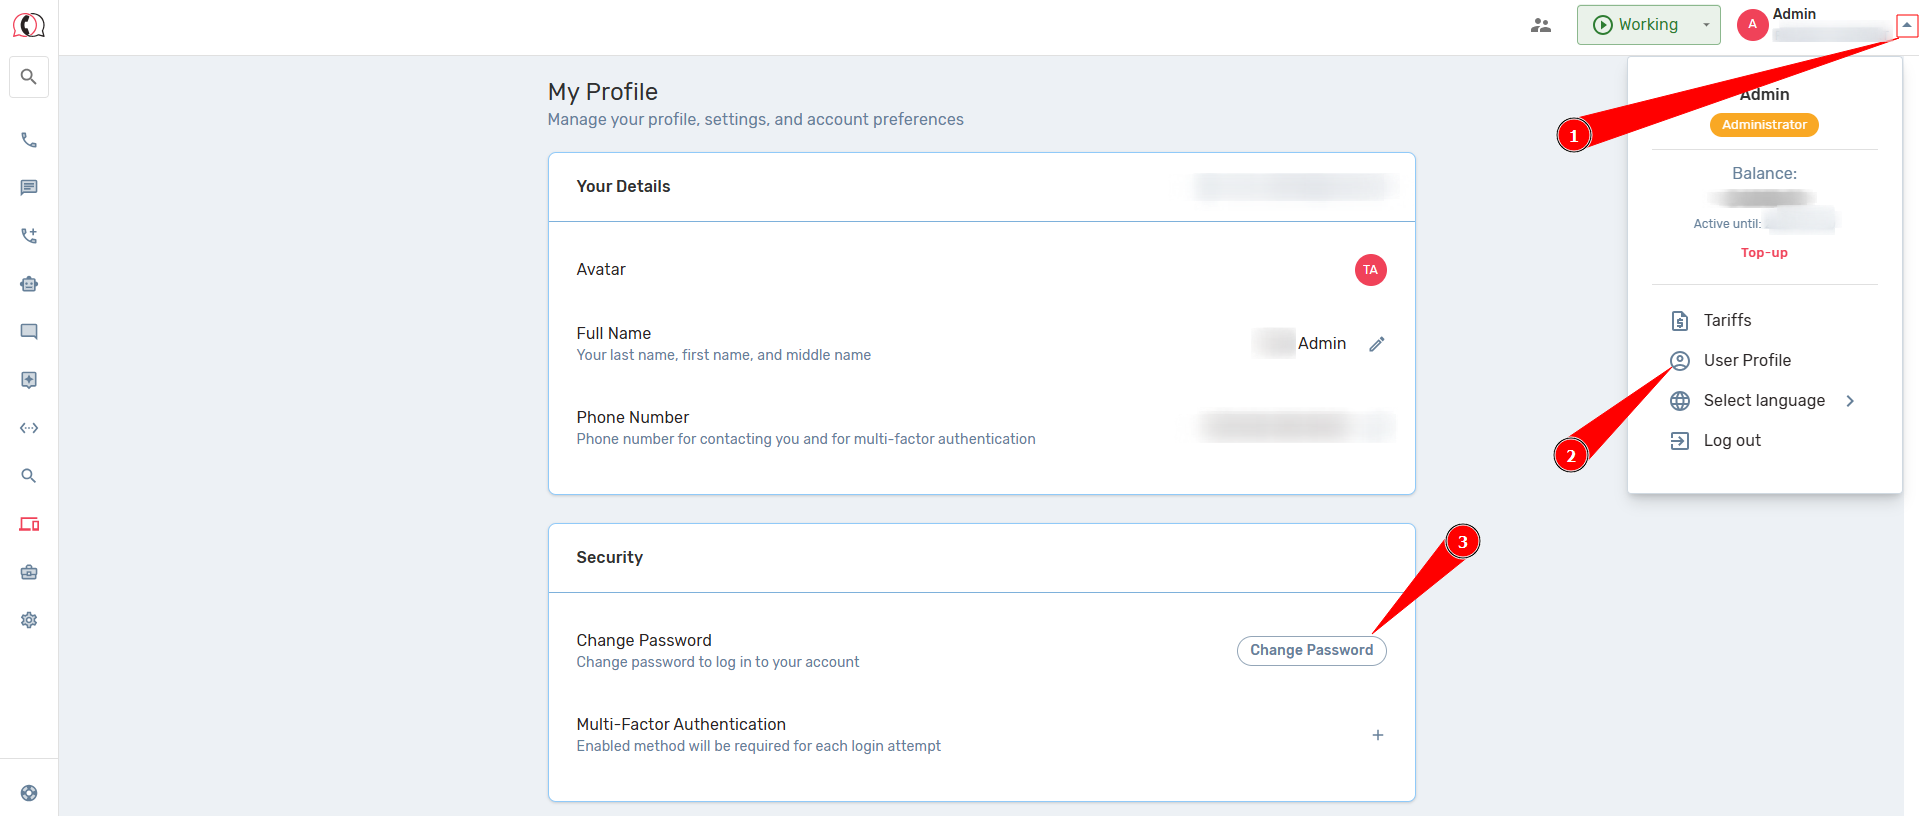Open the red devices icon in sidebar
Screen dimensions: 1919x816
tap(29, 524)
